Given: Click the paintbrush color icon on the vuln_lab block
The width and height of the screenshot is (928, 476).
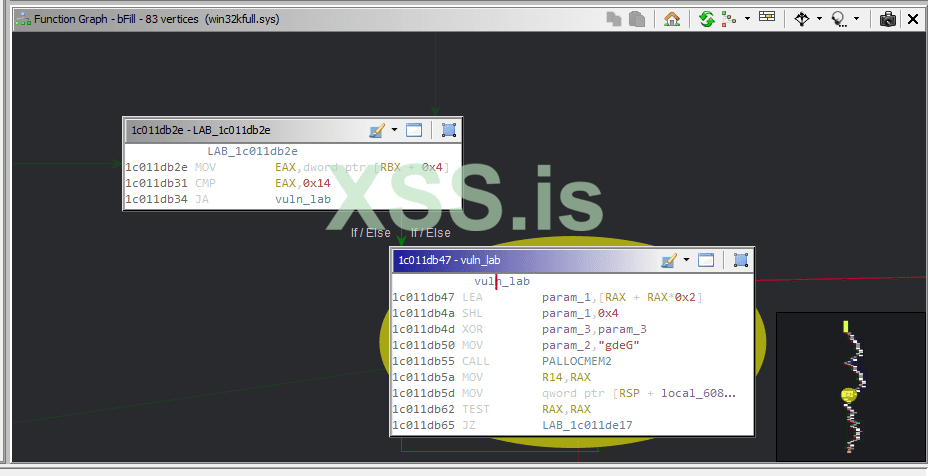Looking at the screenshot, I should 669,260.
